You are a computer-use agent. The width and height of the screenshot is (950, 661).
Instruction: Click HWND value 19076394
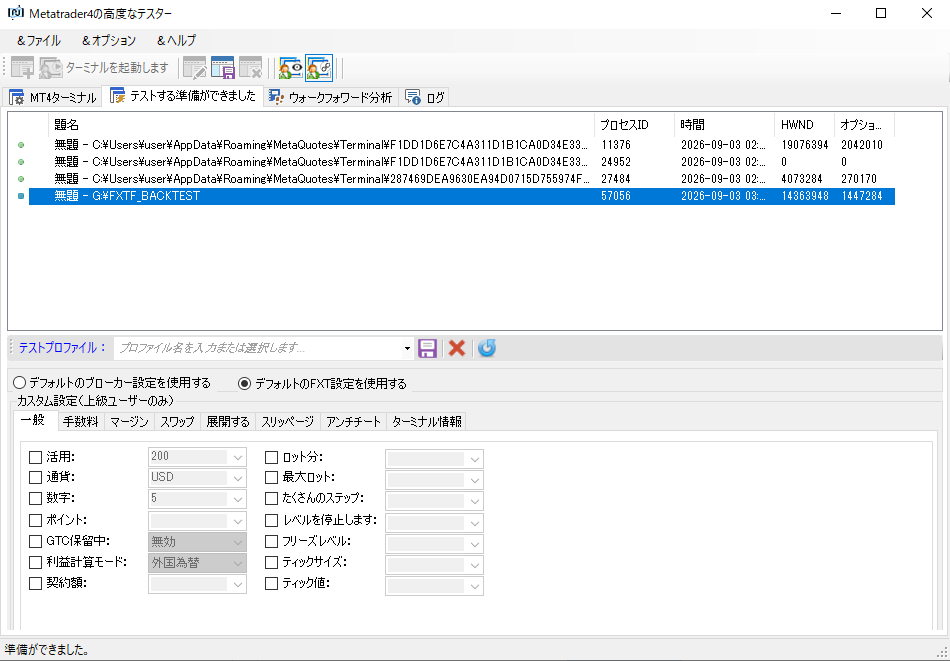805,145
